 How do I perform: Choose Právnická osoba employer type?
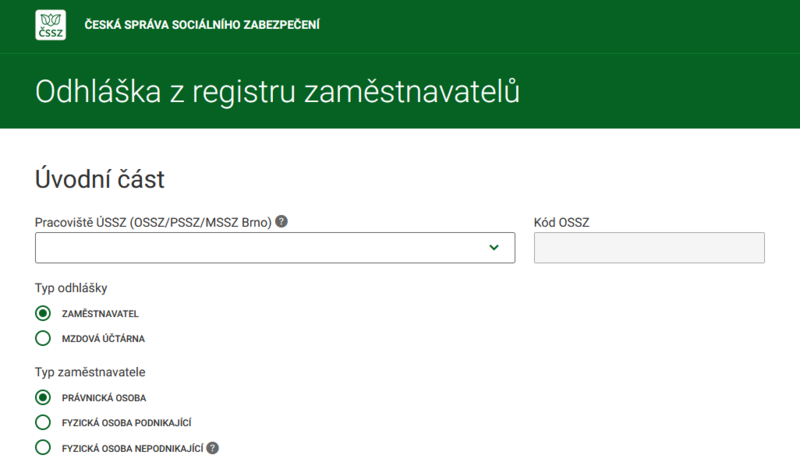click(43, 397)
